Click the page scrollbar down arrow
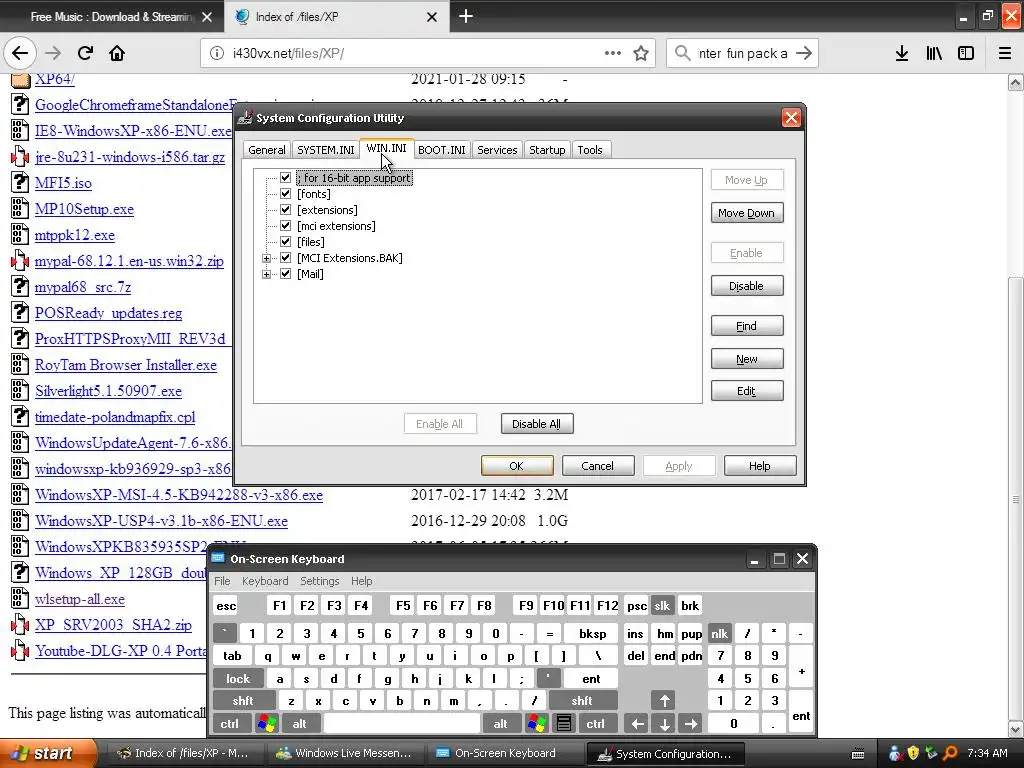This screenshot has height=768, width=1024. click(1015, 729)
